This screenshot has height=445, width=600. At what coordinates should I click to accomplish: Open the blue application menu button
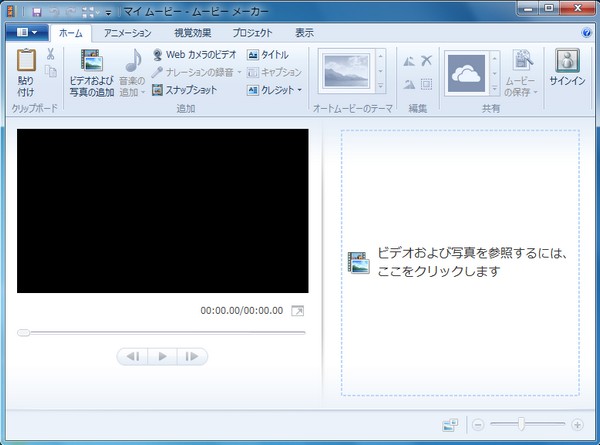click(27, 33)
